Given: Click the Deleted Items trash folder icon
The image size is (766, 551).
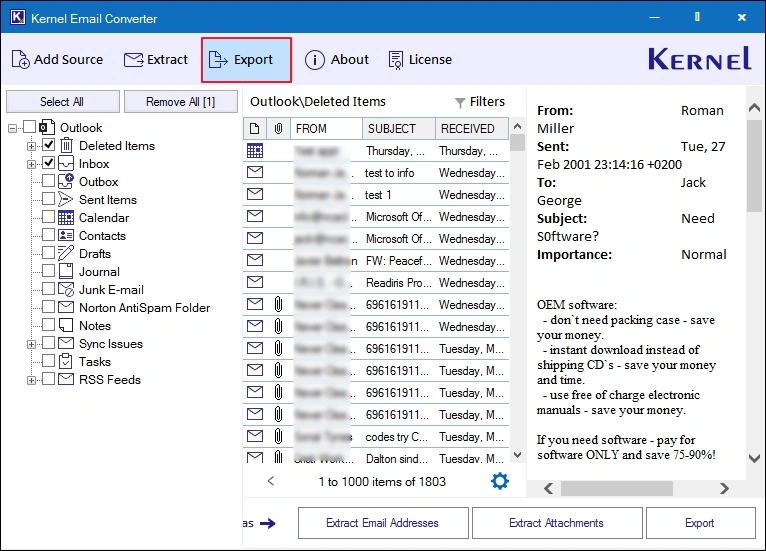Looking at the screenshot, I should coord(66,146).
